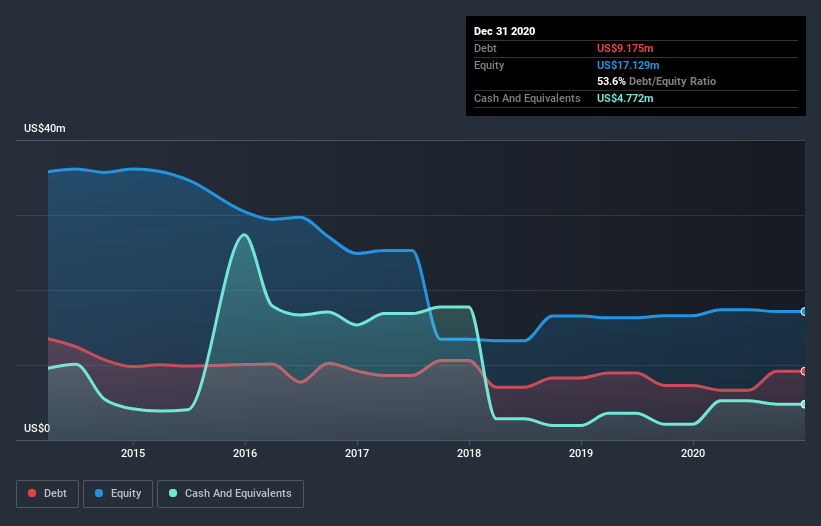
Task: Toggle the Cash And Equivalents legend button
Action: 230,494
